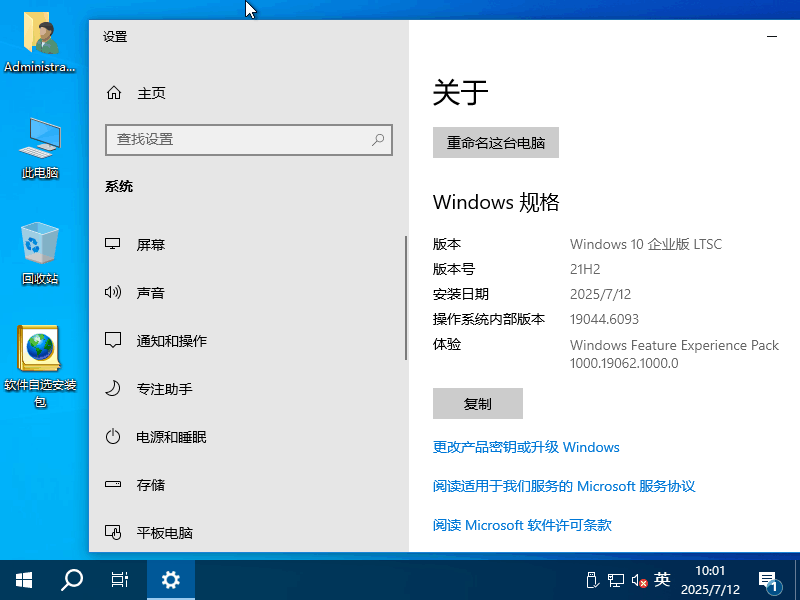Click the 重命名这台电脑 button

(x=495, y=143)
